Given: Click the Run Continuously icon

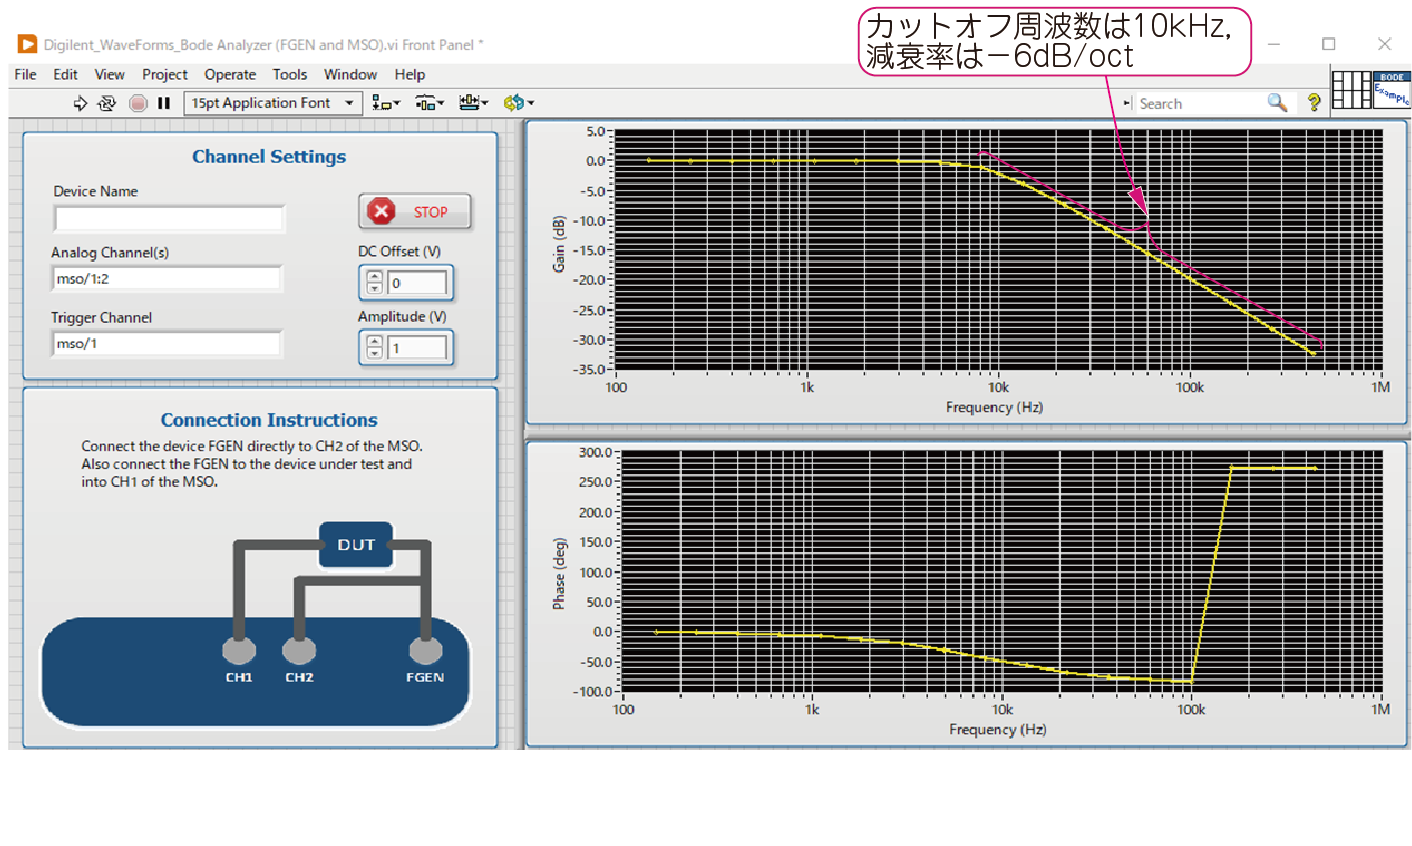Looking at the screenshot, I should point(107,103).
